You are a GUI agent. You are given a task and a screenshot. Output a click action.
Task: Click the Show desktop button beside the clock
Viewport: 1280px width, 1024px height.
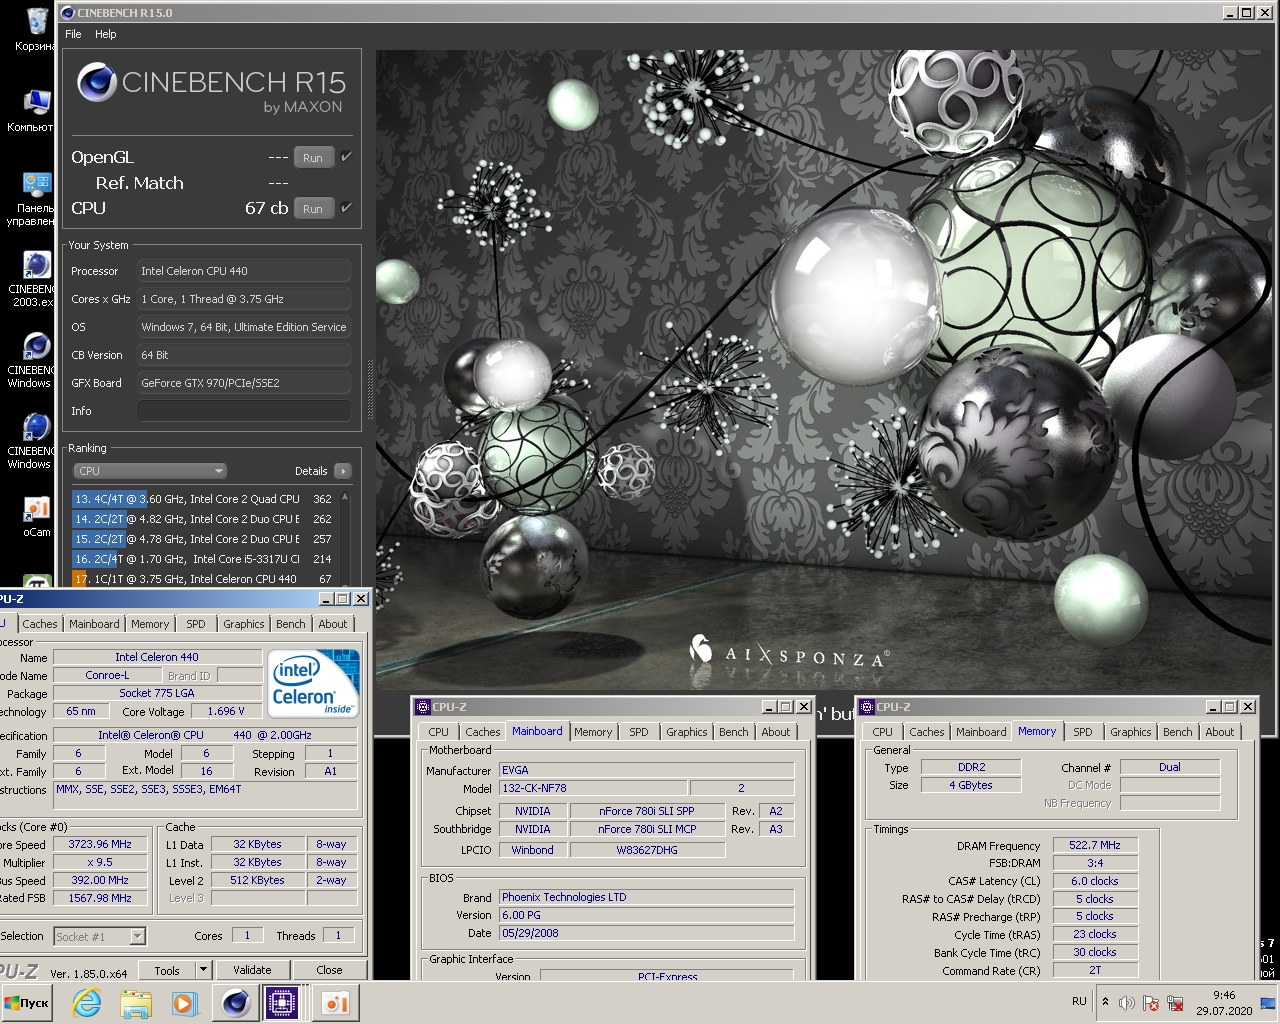tap(1269, 1003)
